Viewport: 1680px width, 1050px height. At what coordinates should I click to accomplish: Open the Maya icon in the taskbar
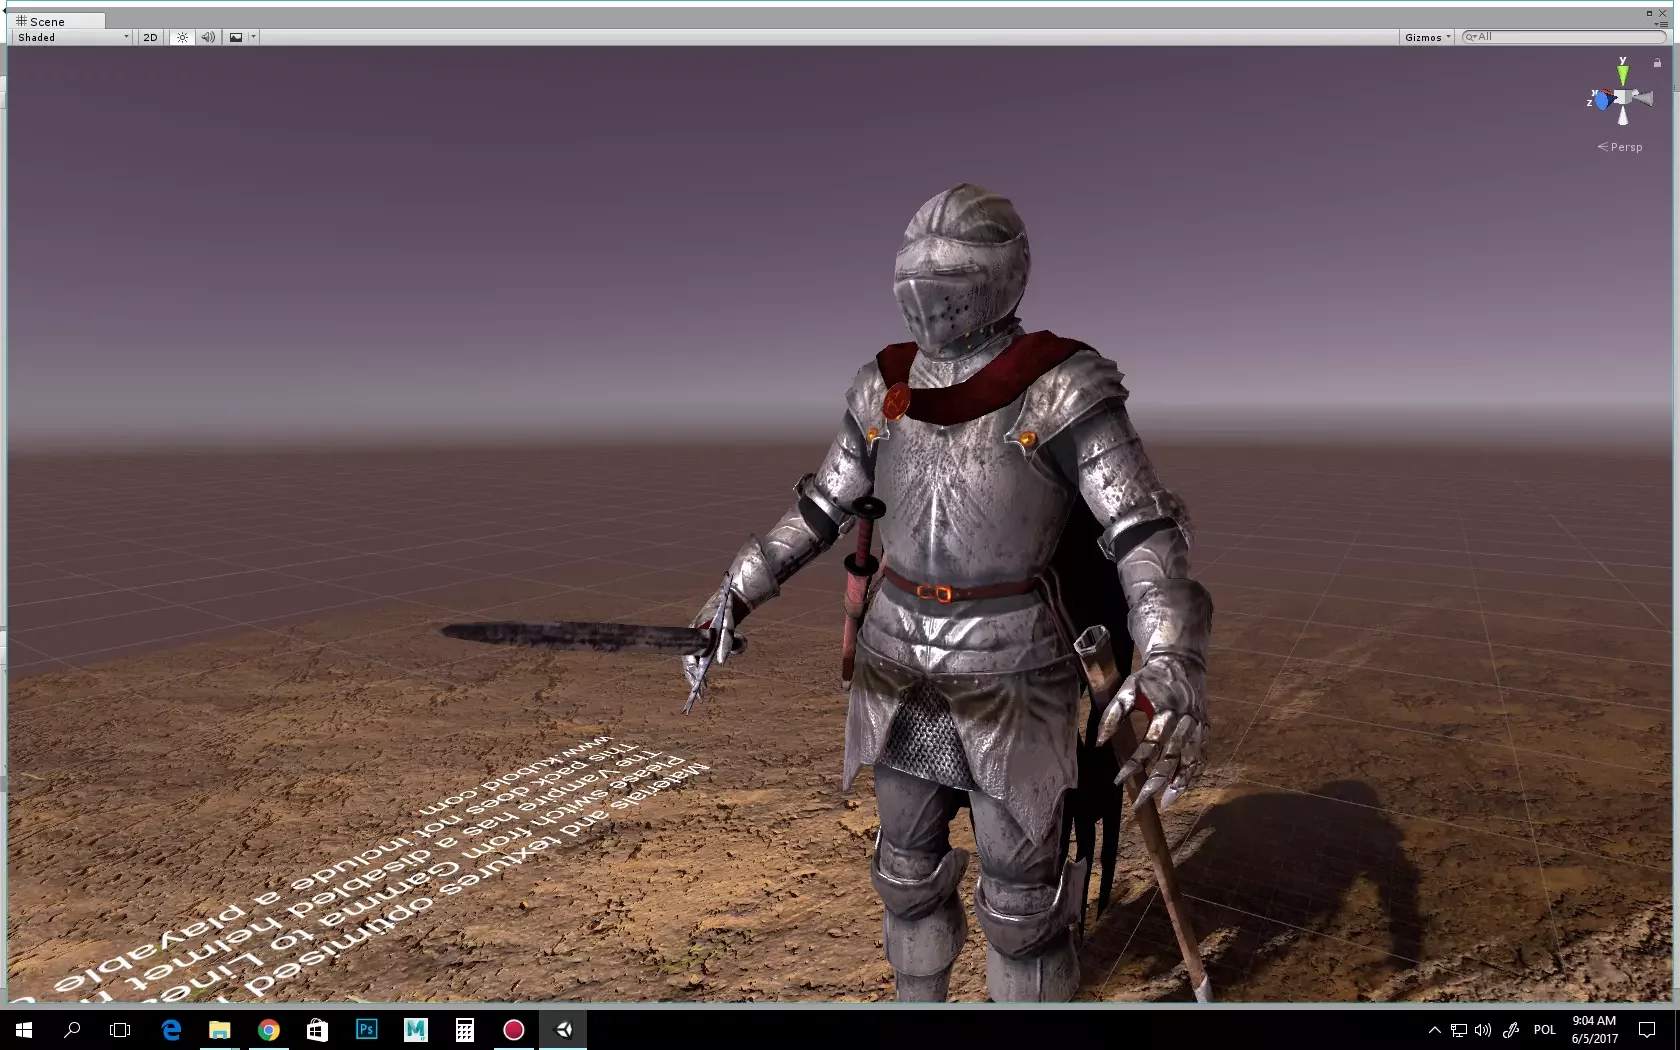tap(416, 1029)
